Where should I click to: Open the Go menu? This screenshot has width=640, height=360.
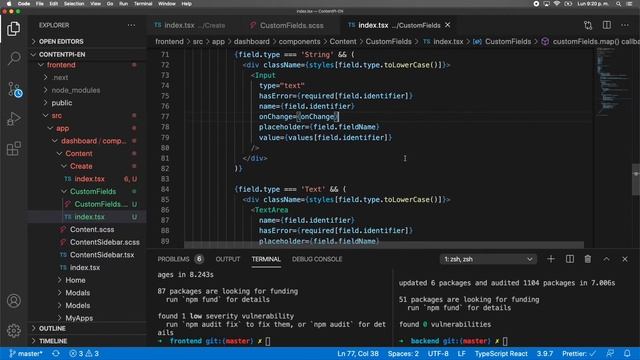coord(110,4)
